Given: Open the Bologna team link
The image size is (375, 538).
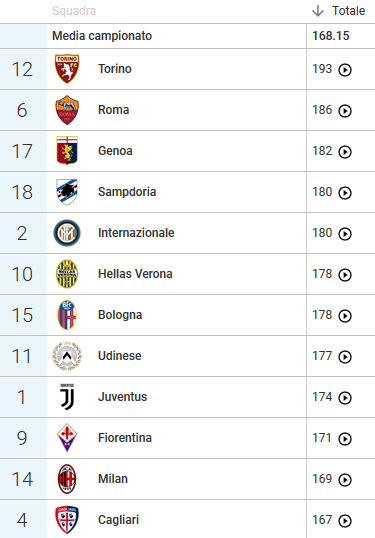Looking at the screenshot, I should 120,315.
